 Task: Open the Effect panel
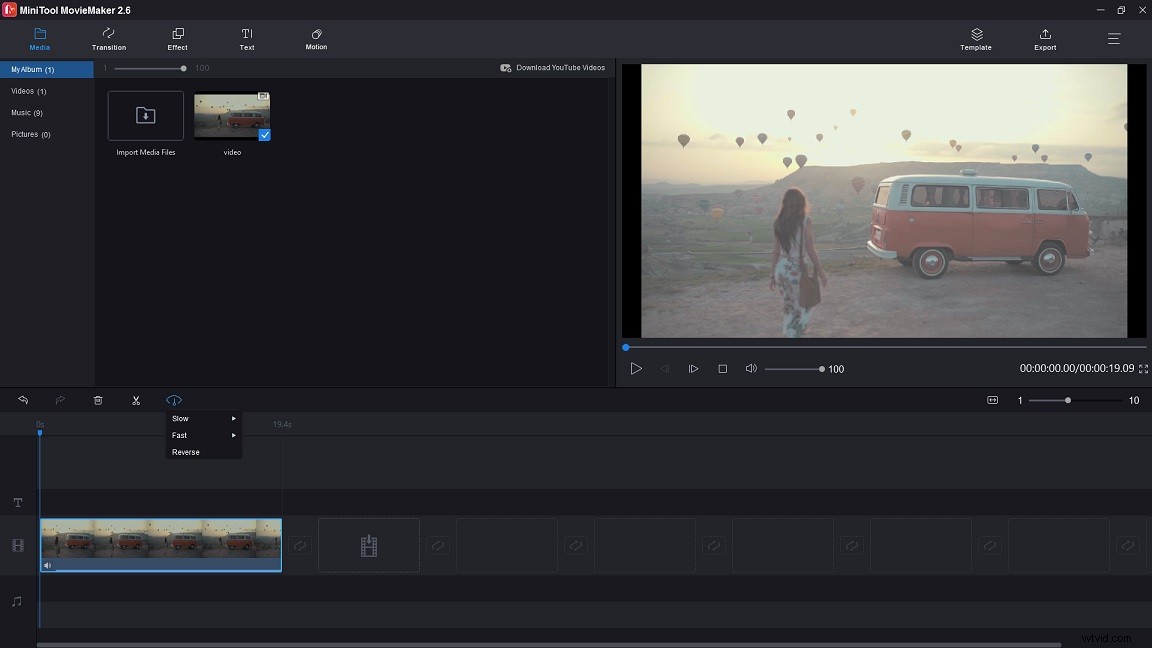(x=177, y=39)
